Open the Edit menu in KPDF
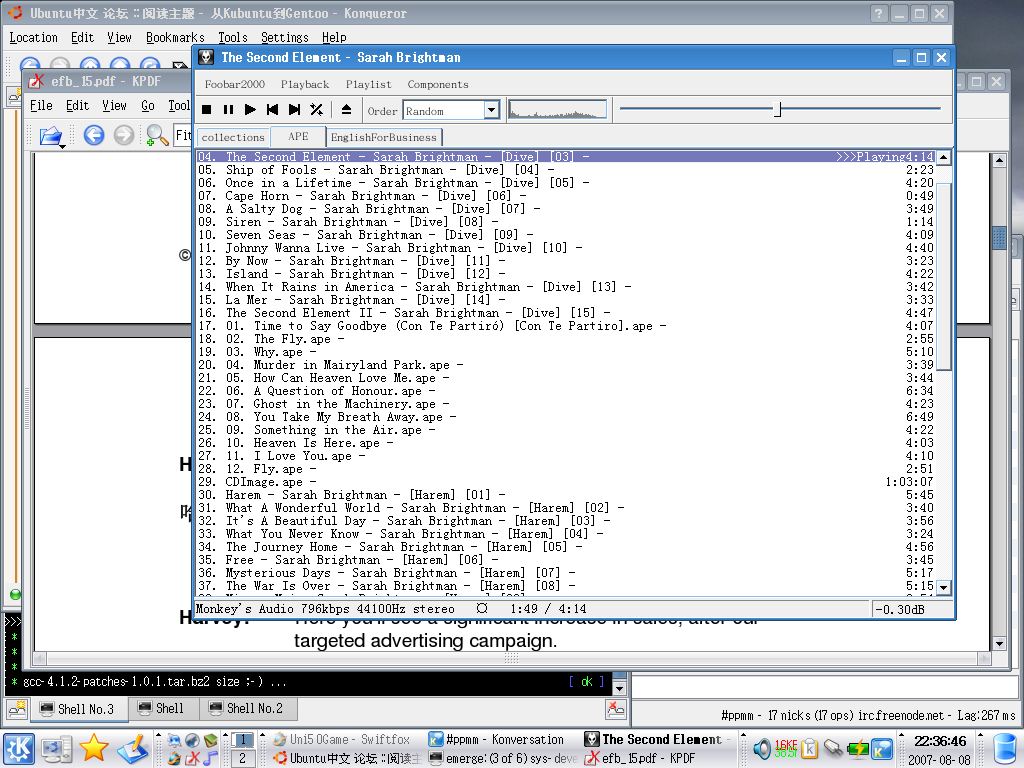Image resolution: width=1024 pixels, height=768 pixels. pyautogui.click(x=77, y=105)
